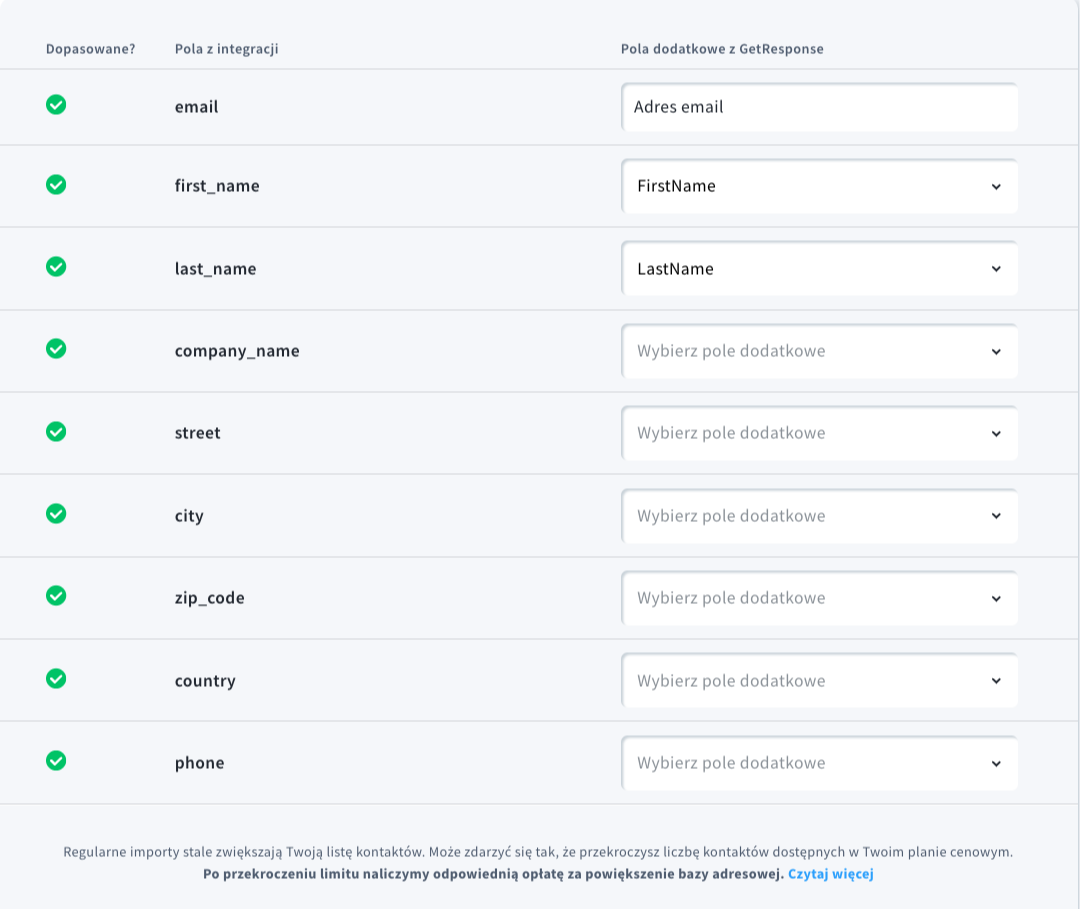This screenshot has height=909, width=1080.
Task: Click the green check next to last_name
Action: click(56, 267)
